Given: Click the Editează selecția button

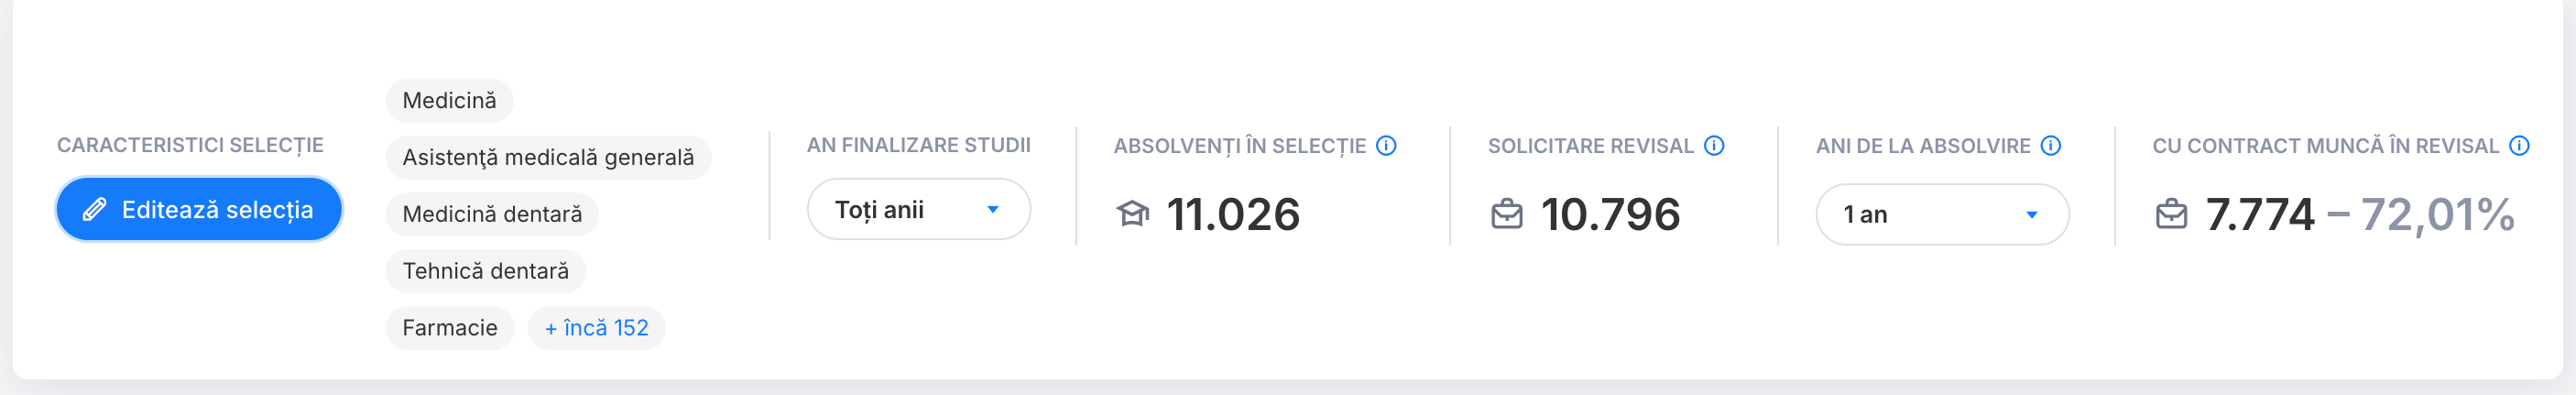Looking at the screenshot, I should (199, 209).
